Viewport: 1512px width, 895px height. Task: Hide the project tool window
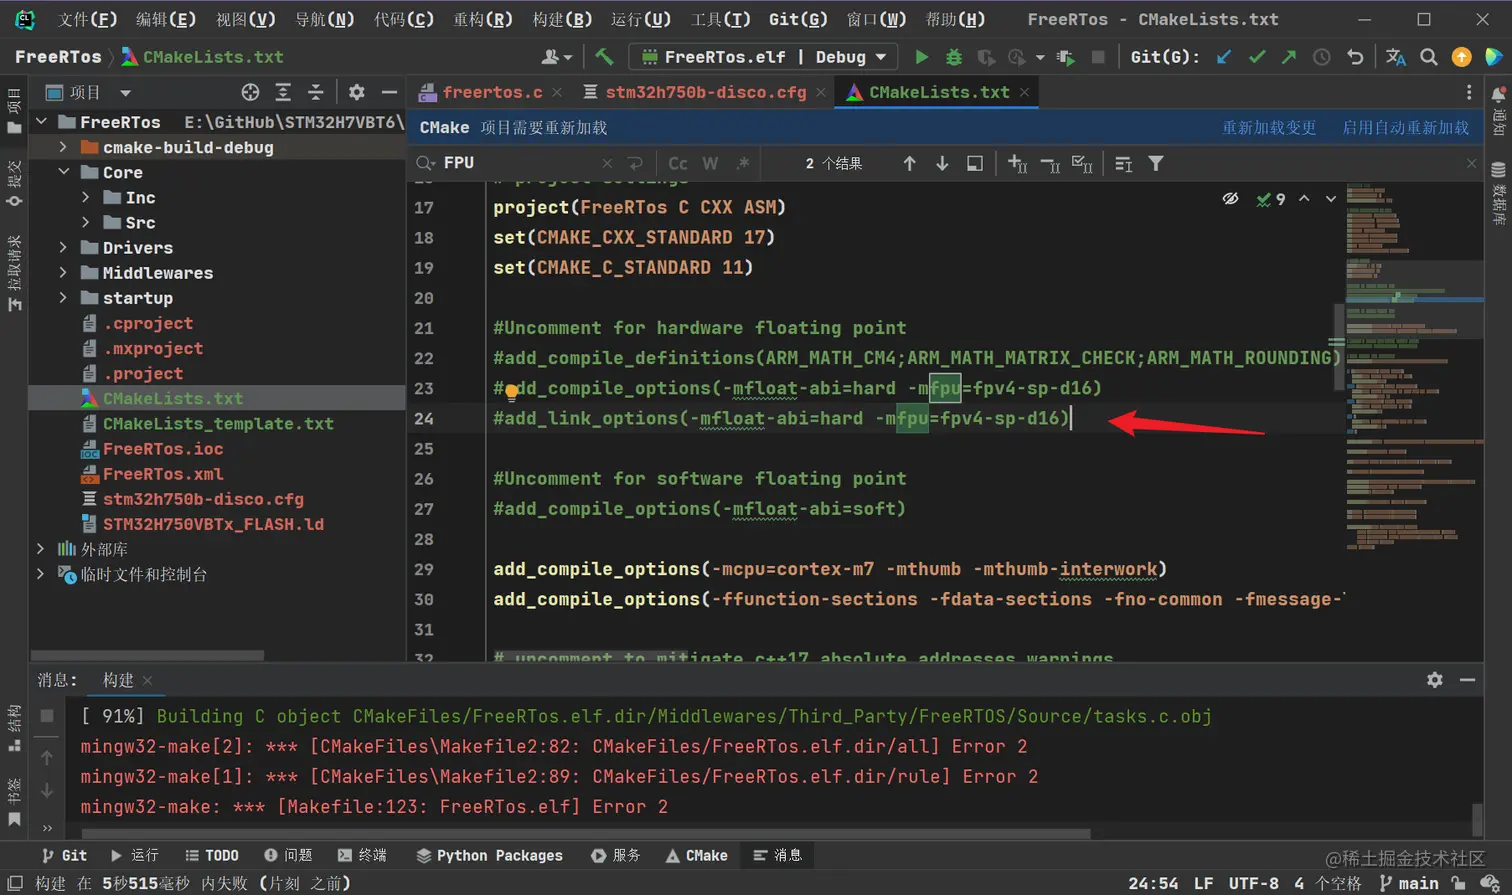coord(389,92)
